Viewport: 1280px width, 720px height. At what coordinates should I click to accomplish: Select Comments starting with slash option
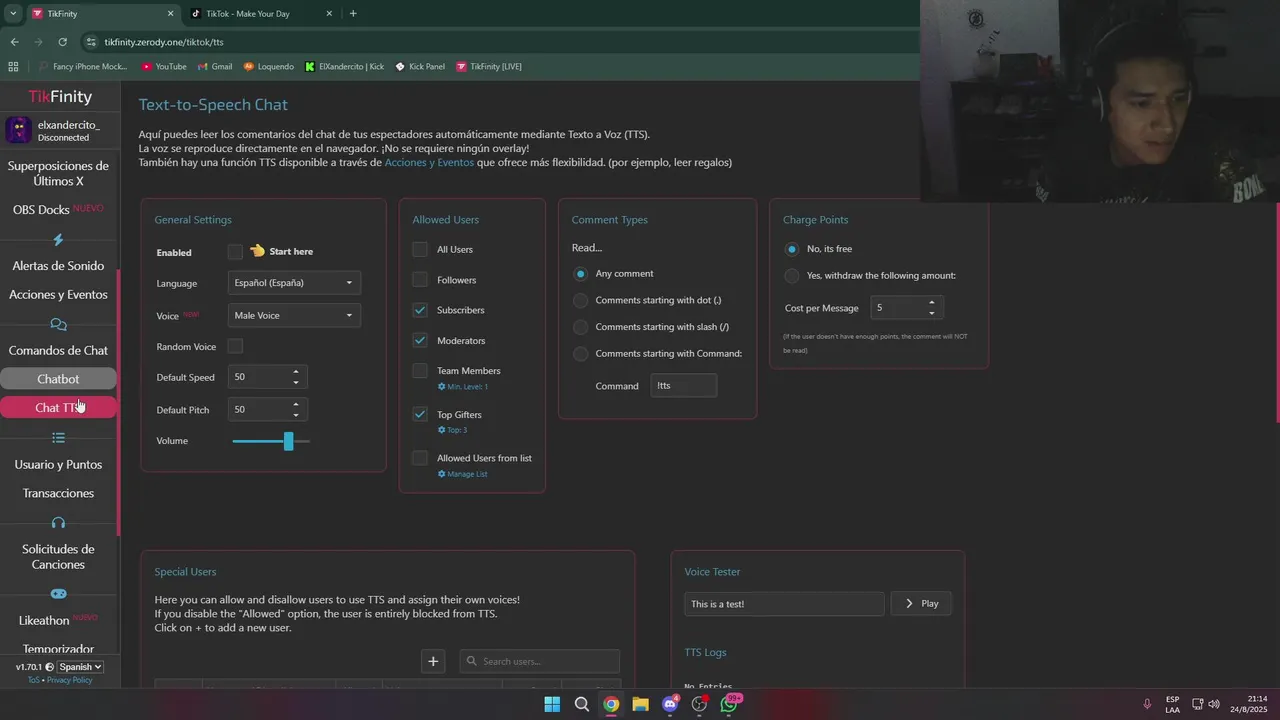580,327
